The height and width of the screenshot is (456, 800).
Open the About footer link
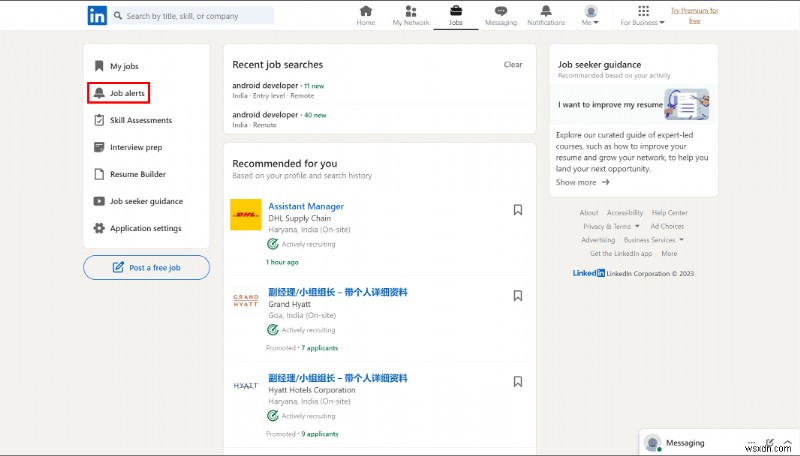pyautogui.click(x=589, y=213)
